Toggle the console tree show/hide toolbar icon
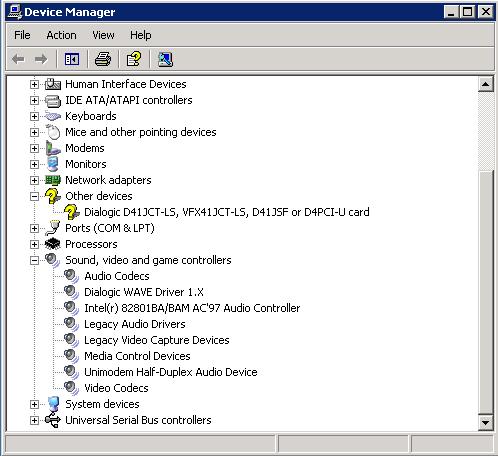Image resolution: width=498 pixels, height=456 pixels. (72, 59)
